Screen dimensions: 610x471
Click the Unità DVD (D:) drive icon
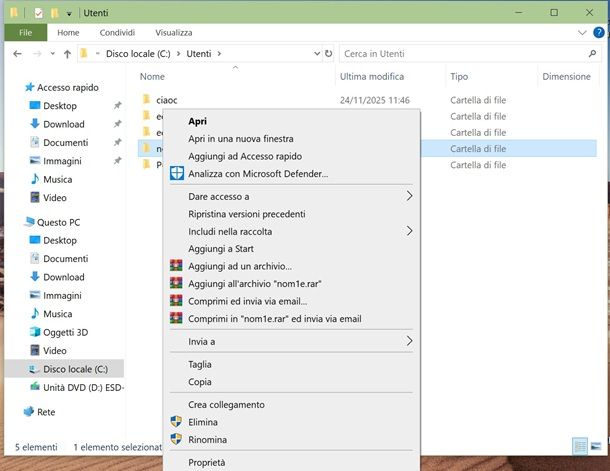[35, 387]
